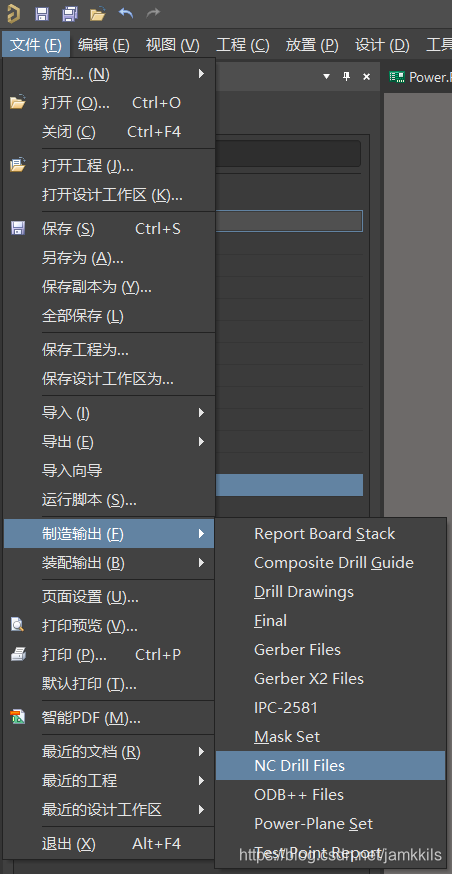This screenshot has width=452, height=874.
Task: Expand the 制造输出 (F) submenu
Action: click(109, 534)
